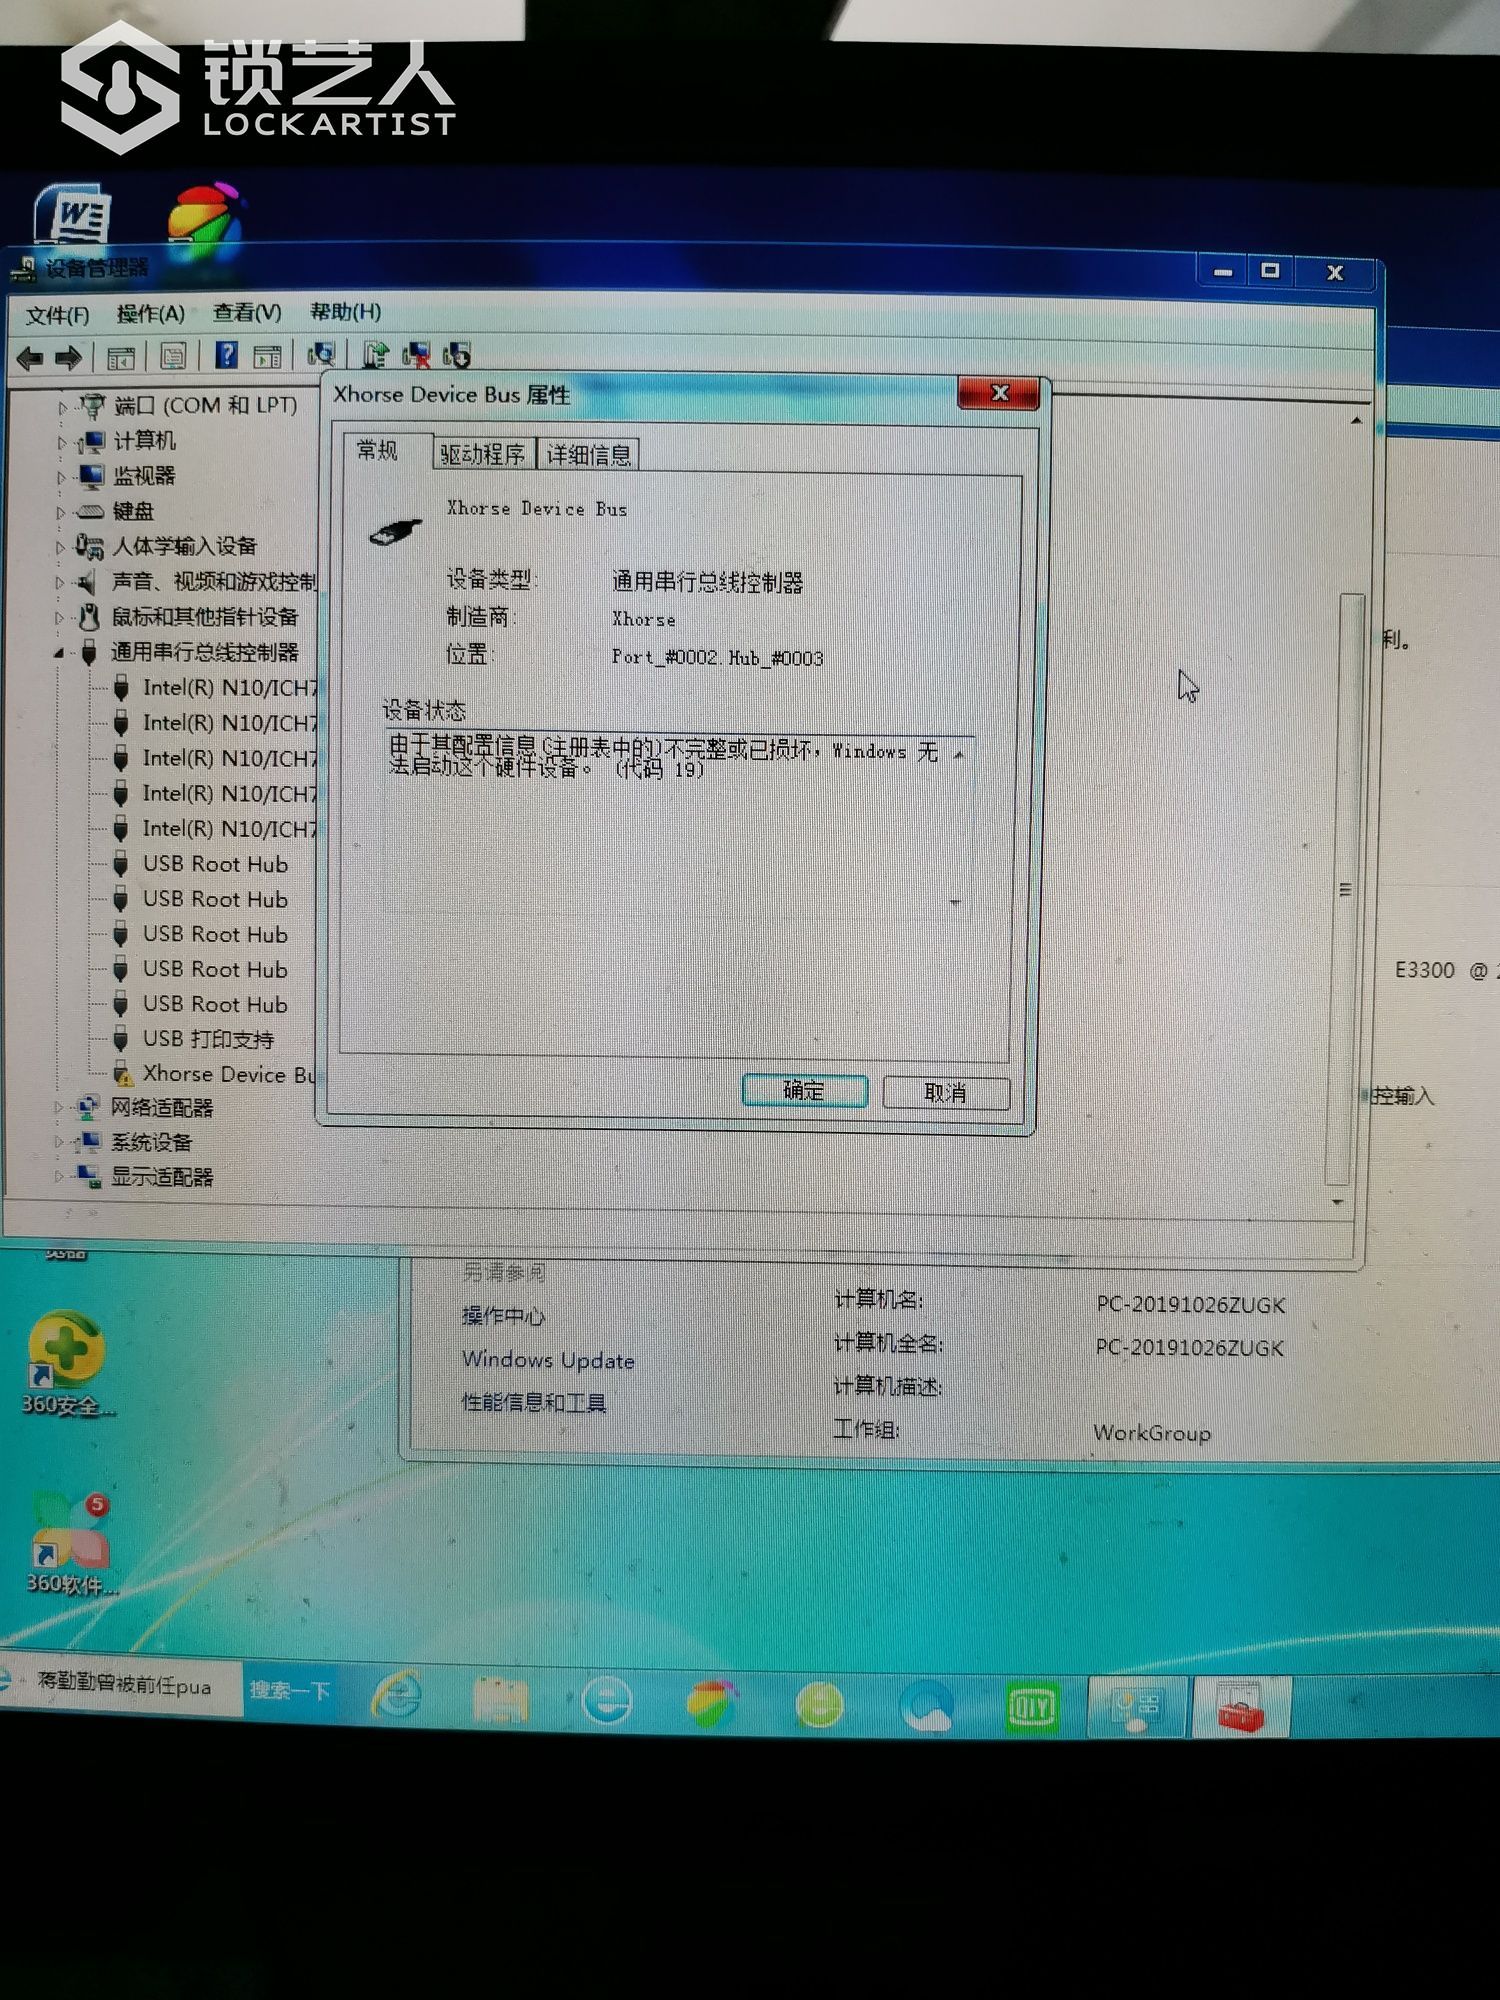The height and width of the screenshot is (2000, 1500).
Task: Expand the 声音、视频和游戏控制器 node
Action: point(60,582)
